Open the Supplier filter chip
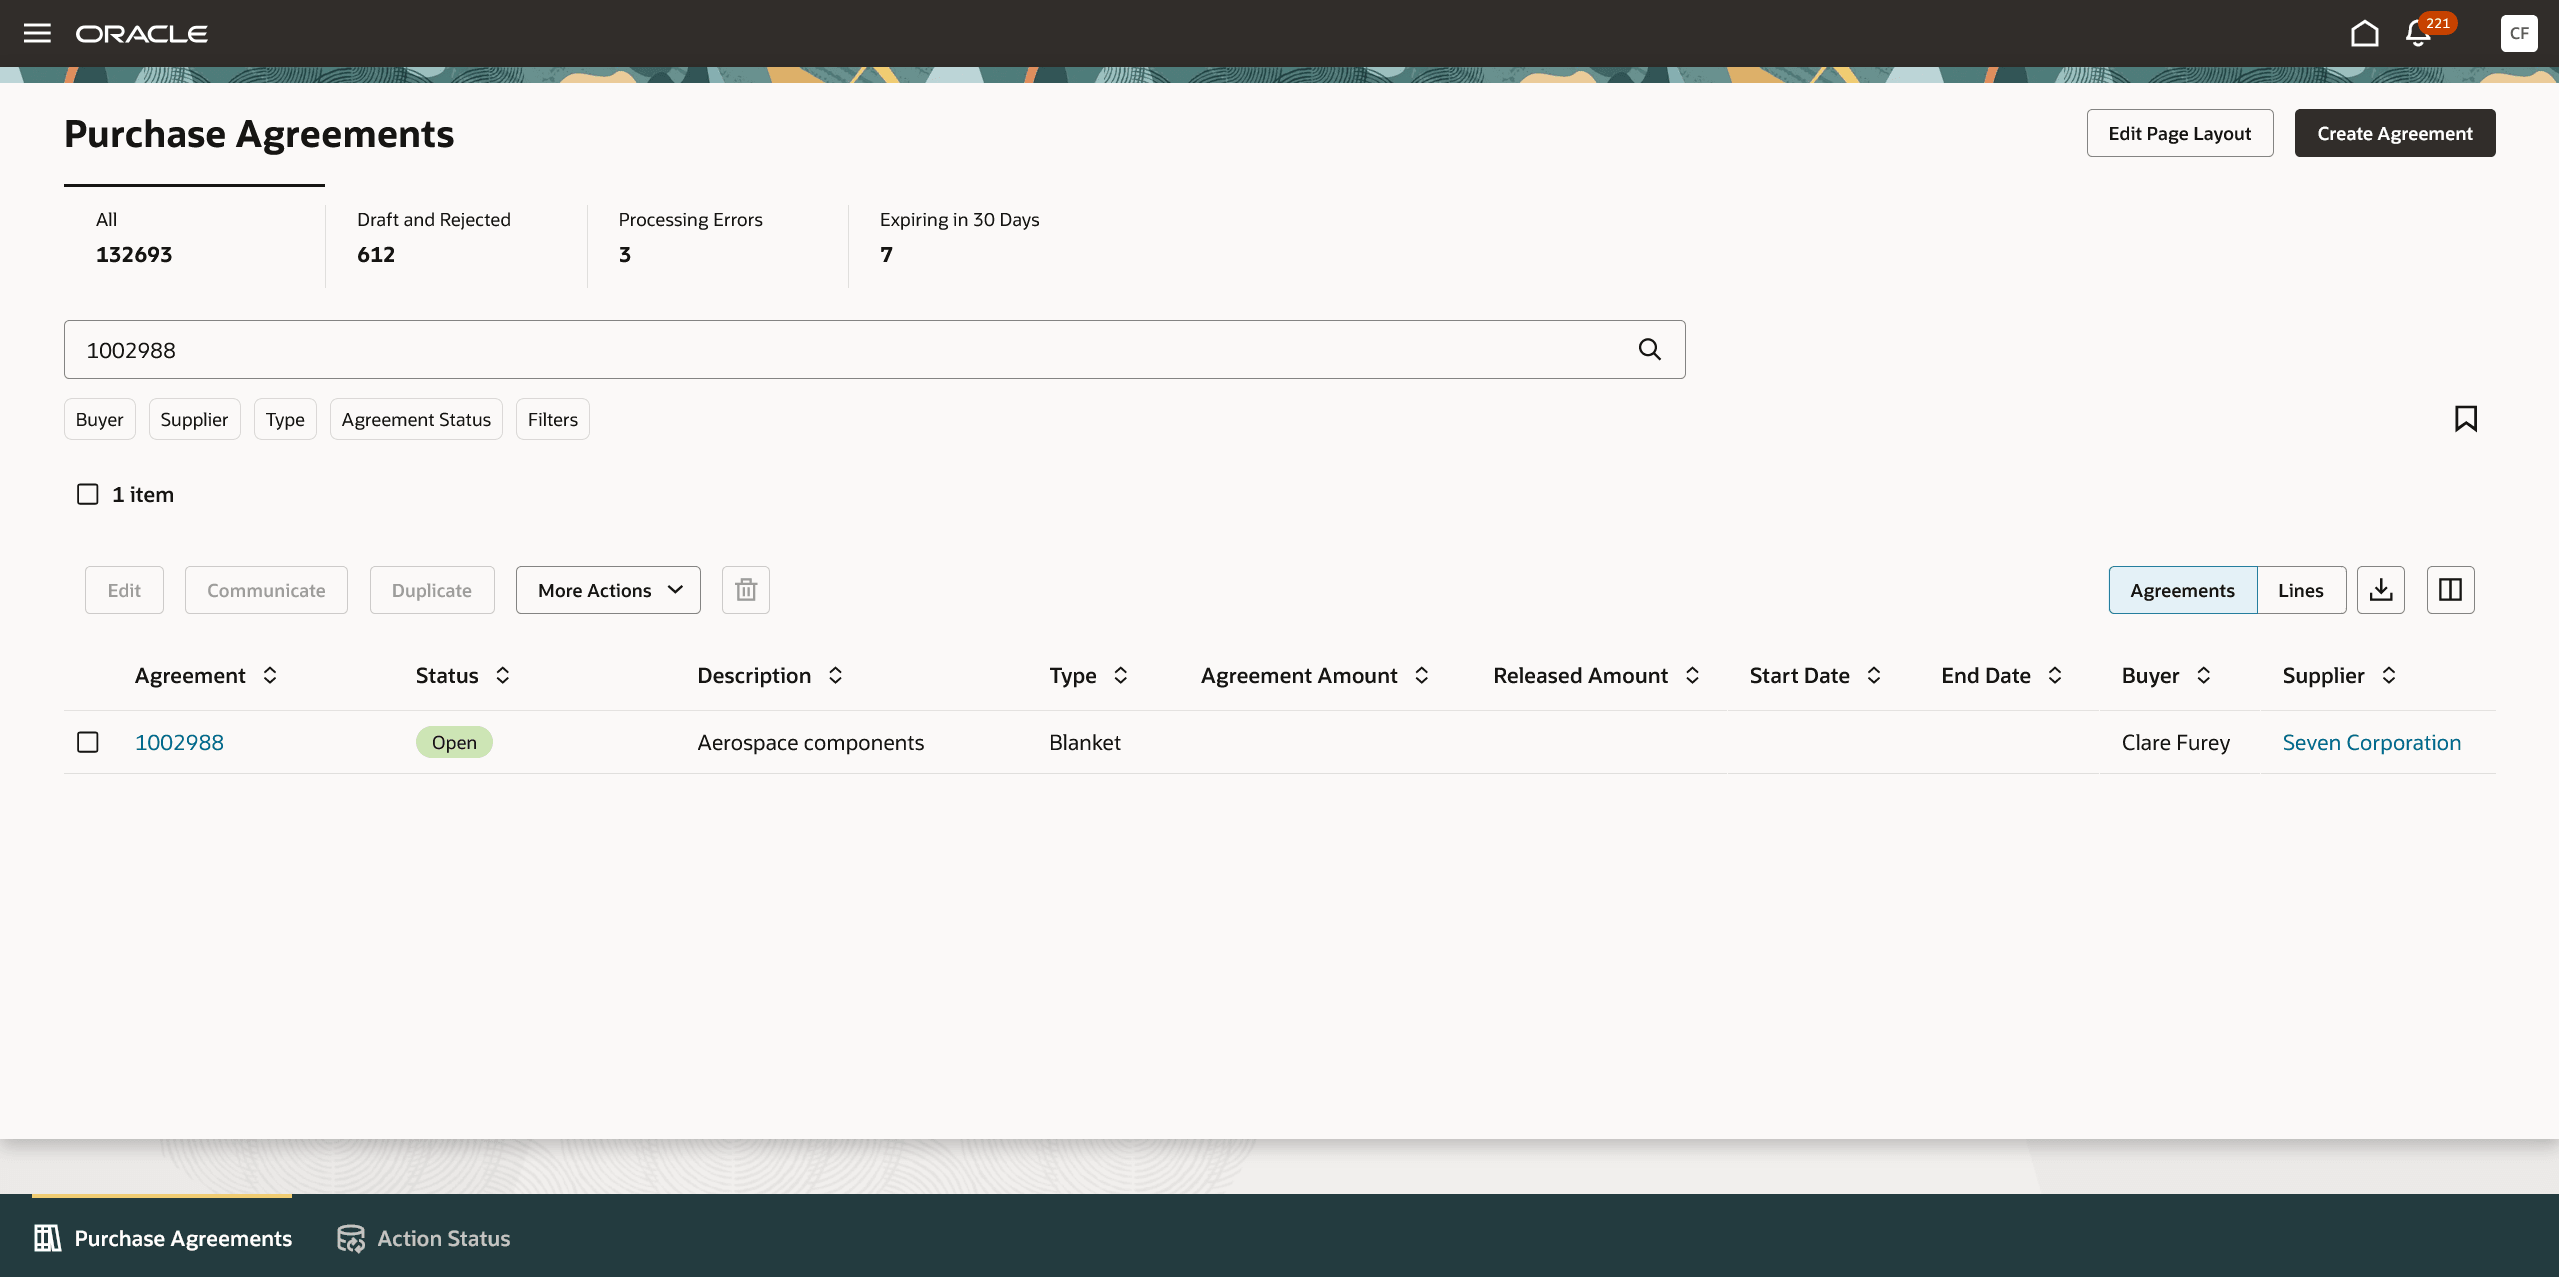The image size is (2560, 1277). [x=194, y=419]
